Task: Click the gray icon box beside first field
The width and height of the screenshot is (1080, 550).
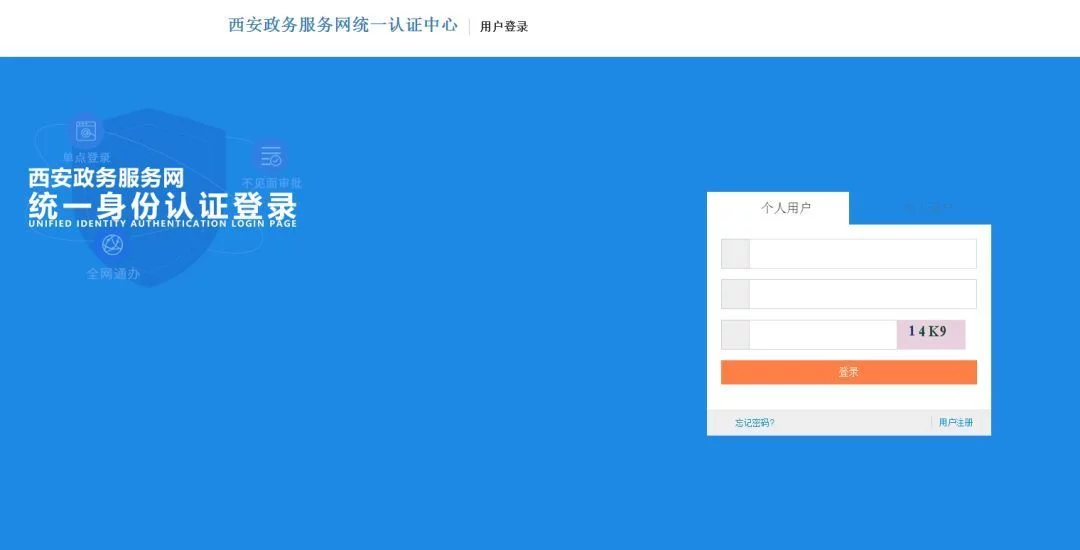Action: (x=736, y=254)
